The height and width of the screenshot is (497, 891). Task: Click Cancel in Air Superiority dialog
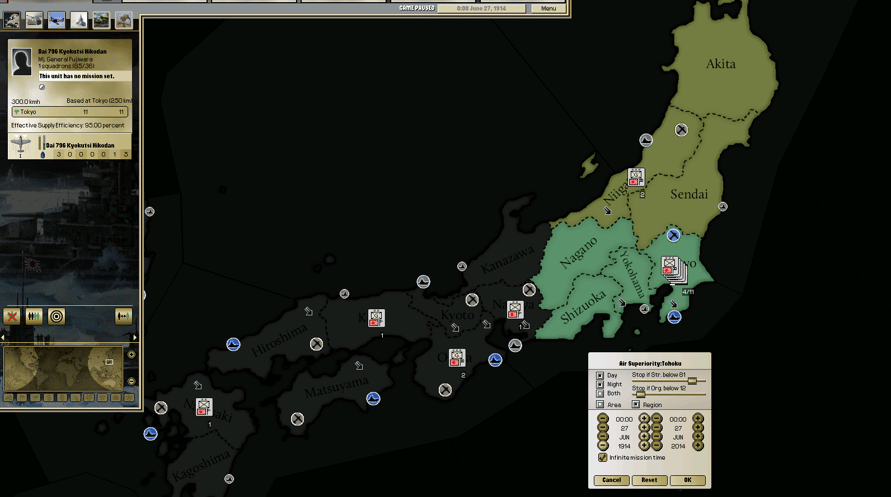coord(612,480)
